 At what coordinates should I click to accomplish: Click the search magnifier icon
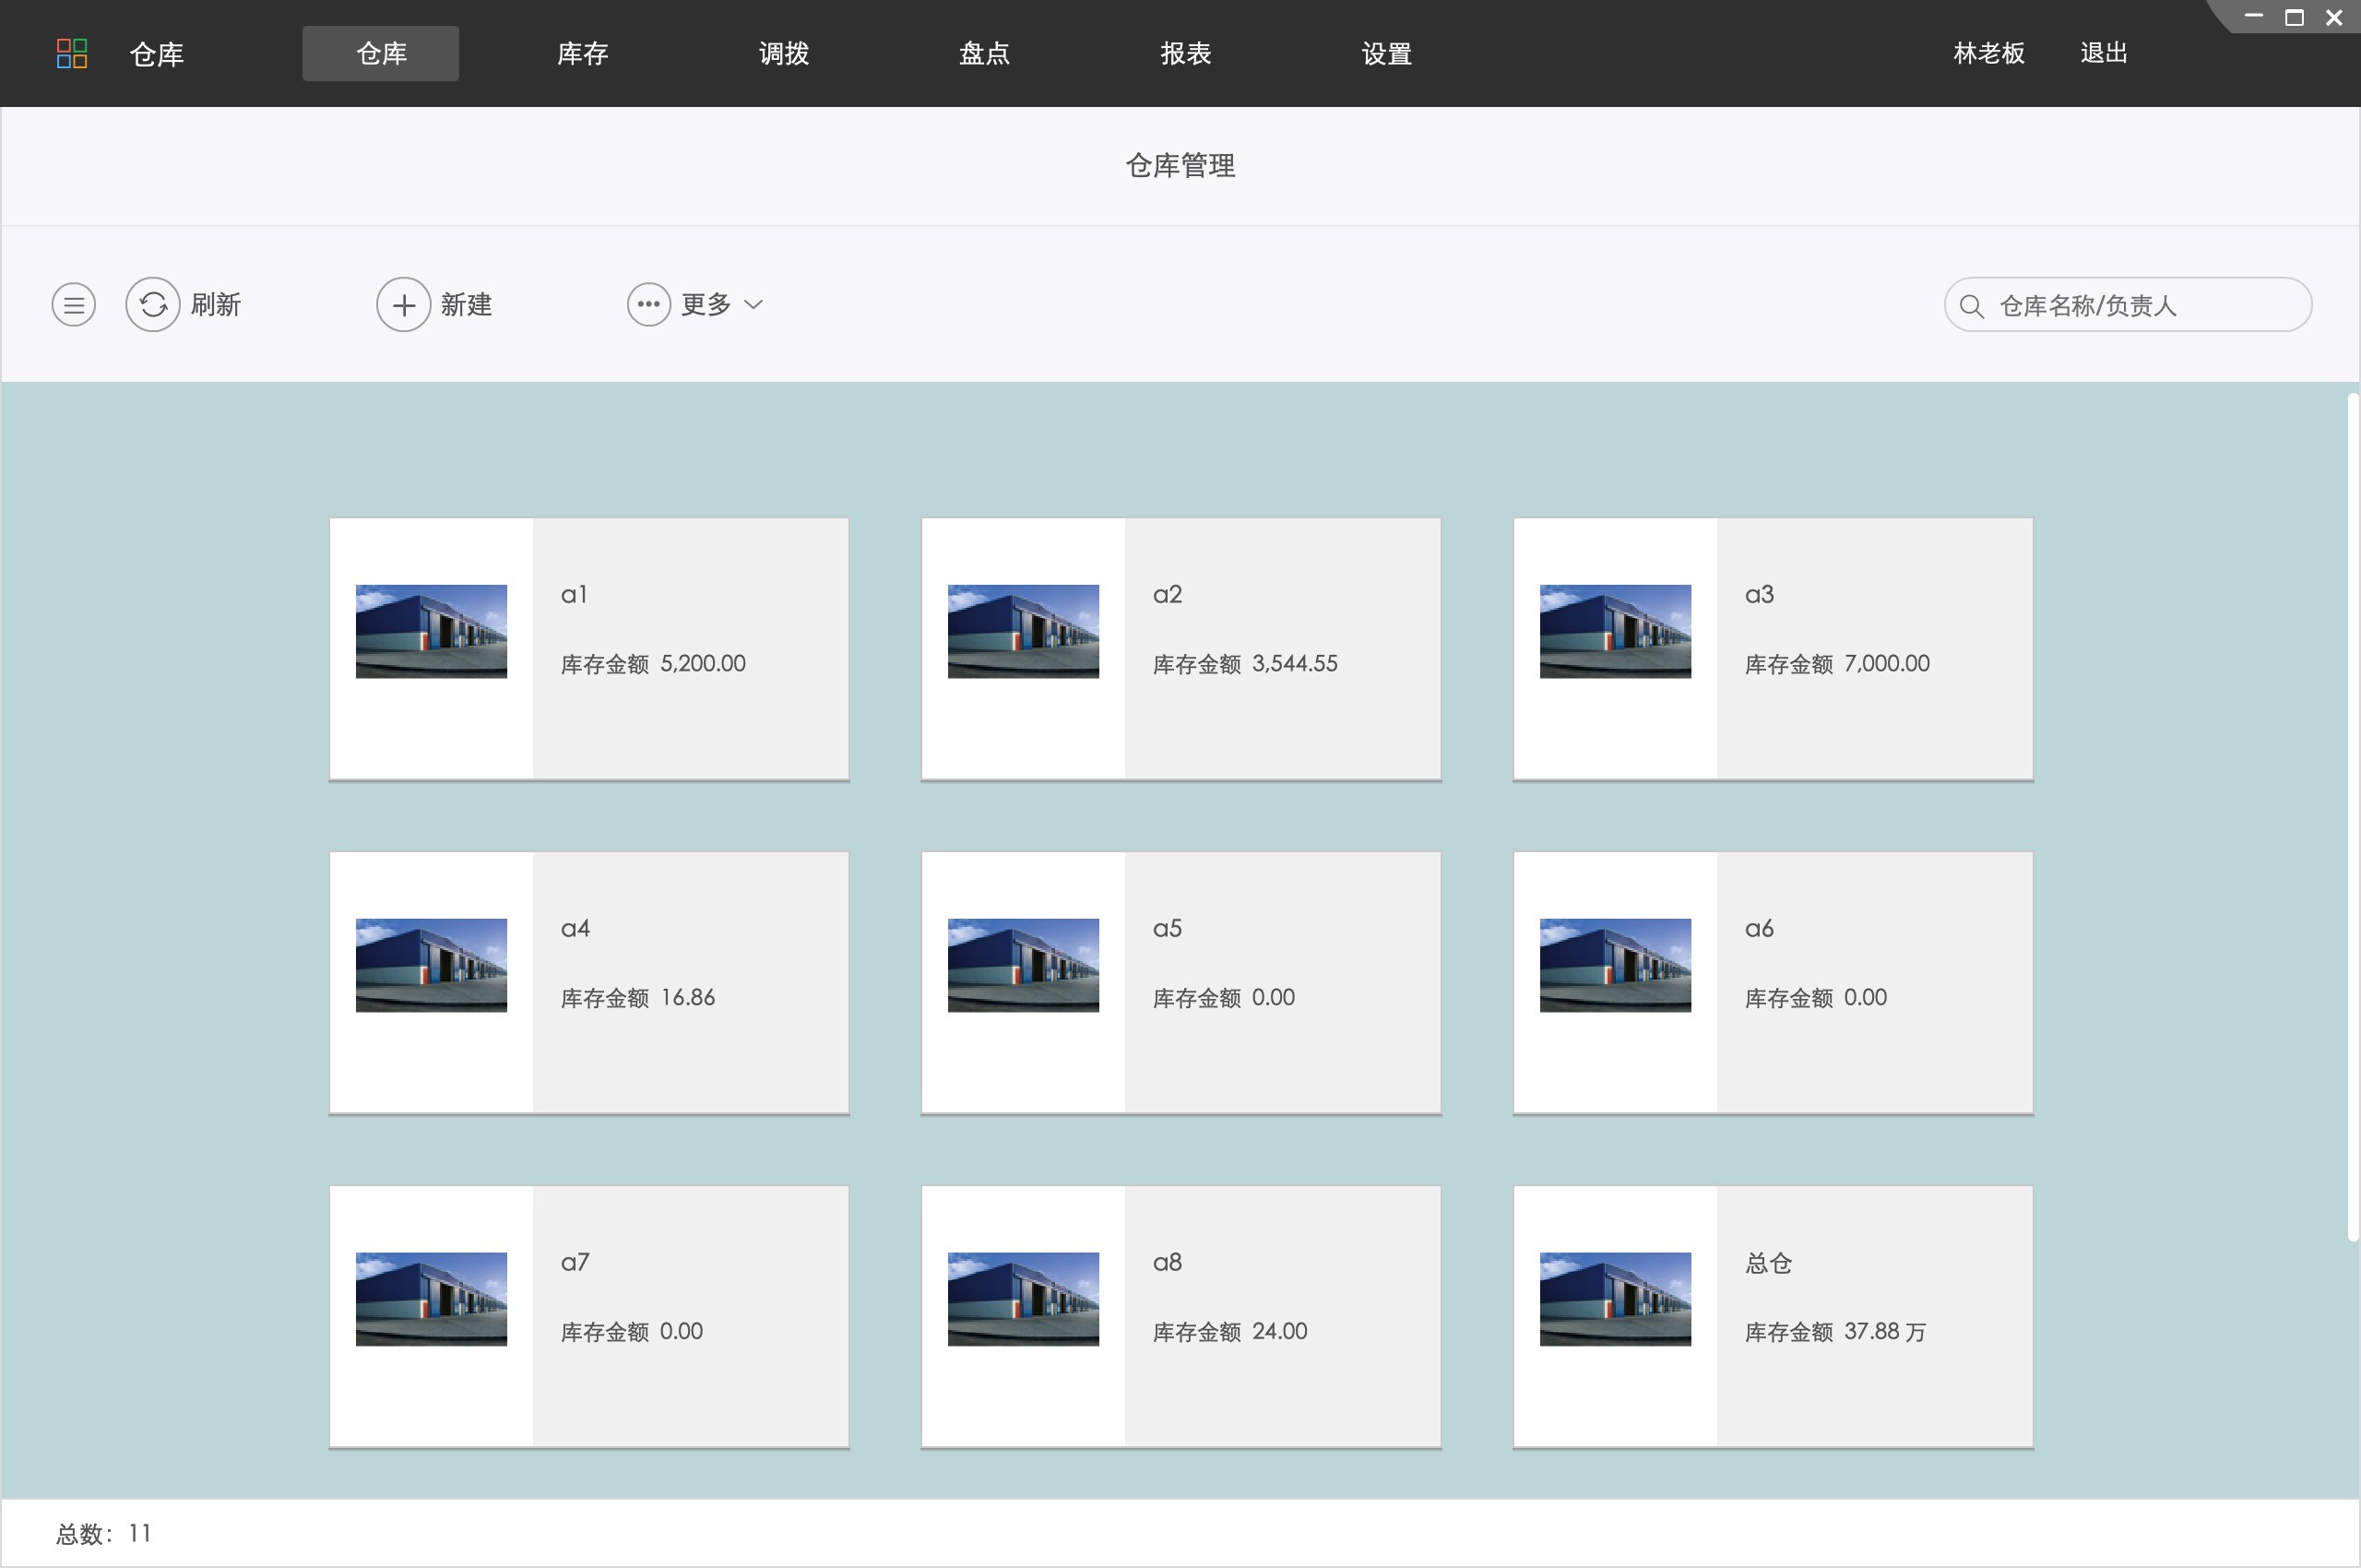point(1971,306)
